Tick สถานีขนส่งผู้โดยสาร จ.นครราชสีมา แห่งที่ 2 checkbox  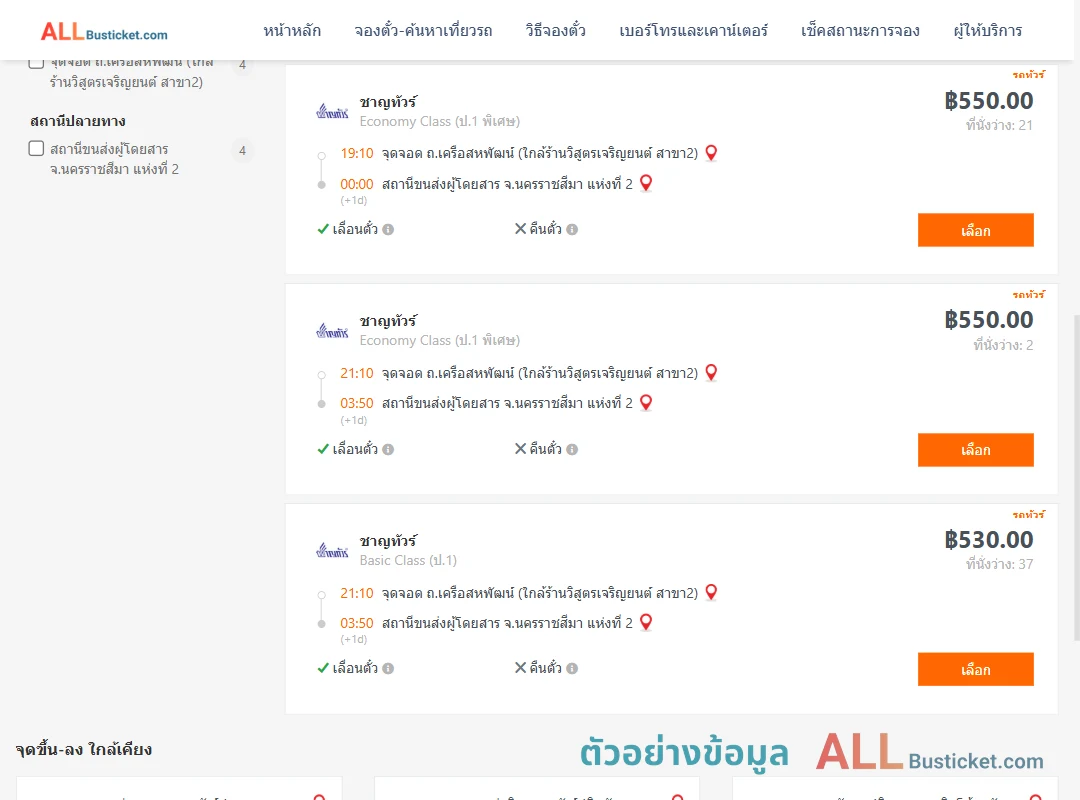point(37,149)
